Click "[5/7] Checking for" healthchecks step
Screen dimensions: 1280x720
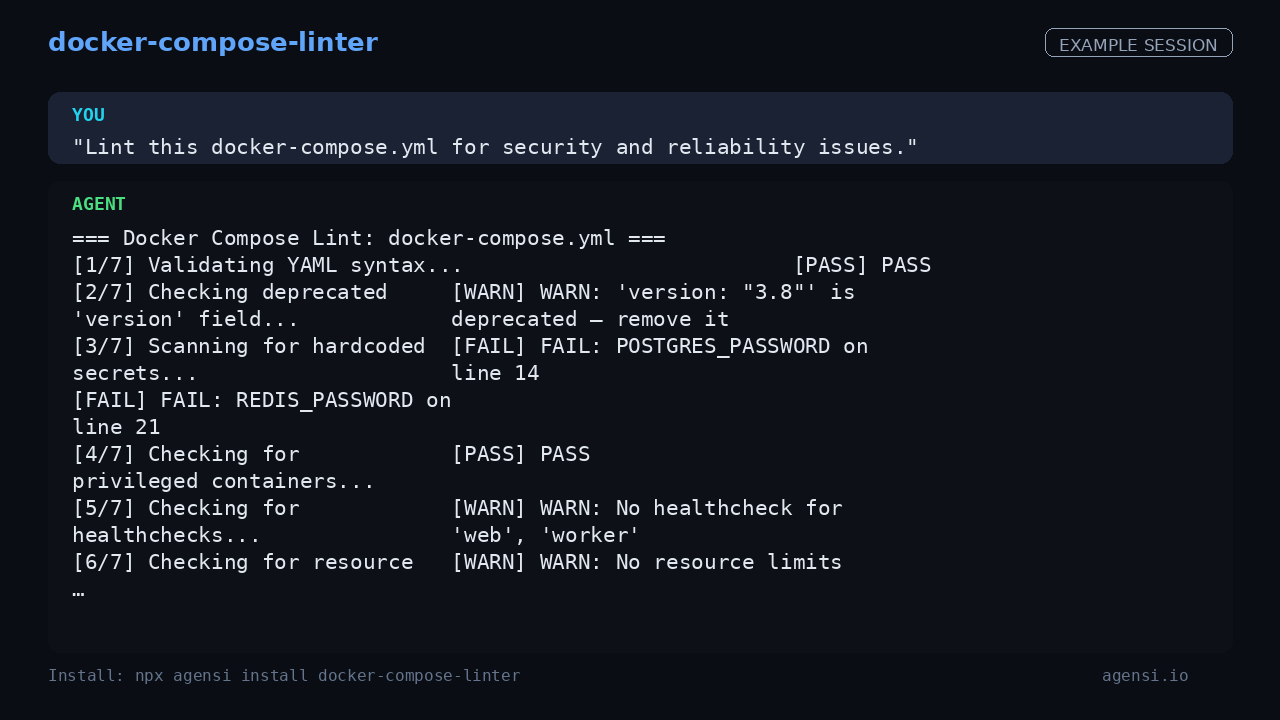[186, 508]
